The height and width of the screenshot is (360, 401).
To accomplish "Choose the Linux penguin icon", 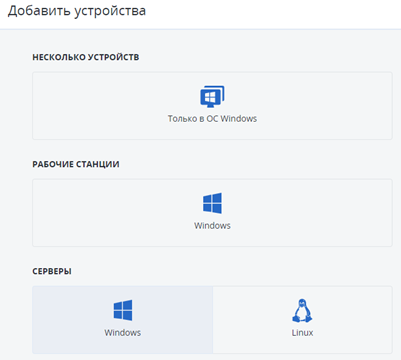I will 302,310.
